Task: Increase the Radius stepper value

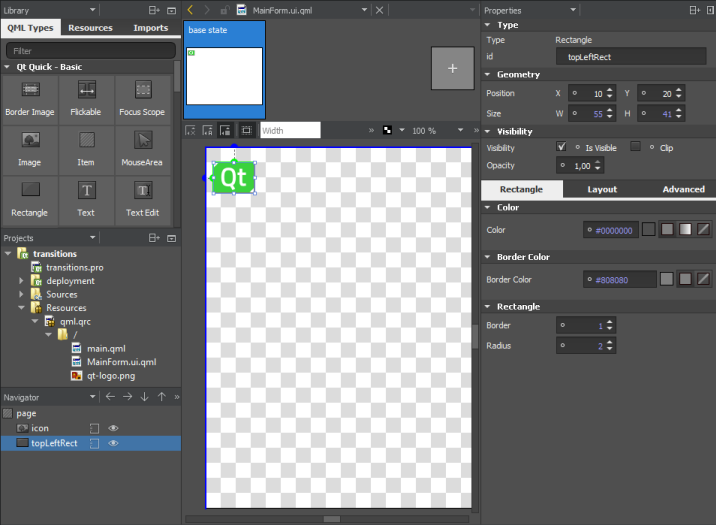Action: (610, 342)
